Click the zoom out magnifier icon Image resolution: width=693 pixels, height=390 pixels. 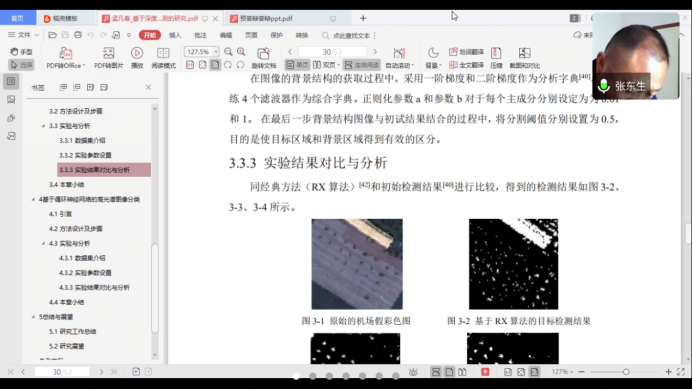click(228, 52)
